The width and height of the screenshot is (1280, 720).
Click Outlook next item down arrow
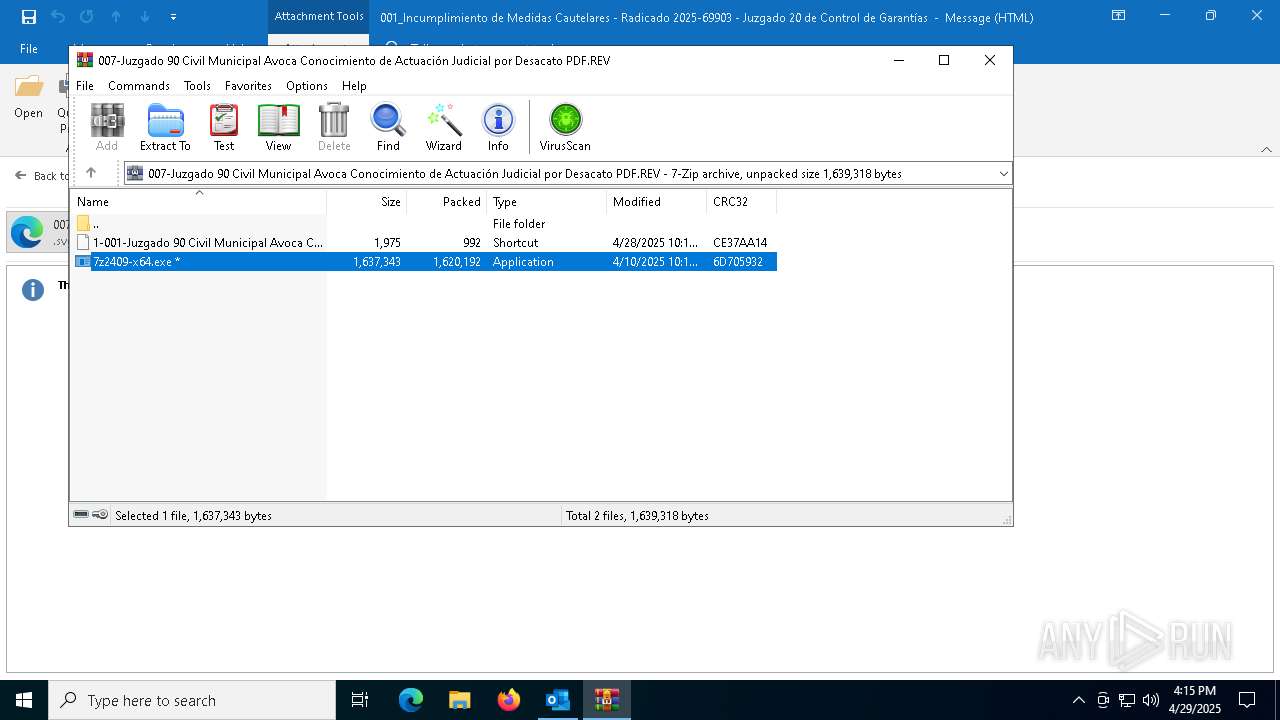coord(145,17)
